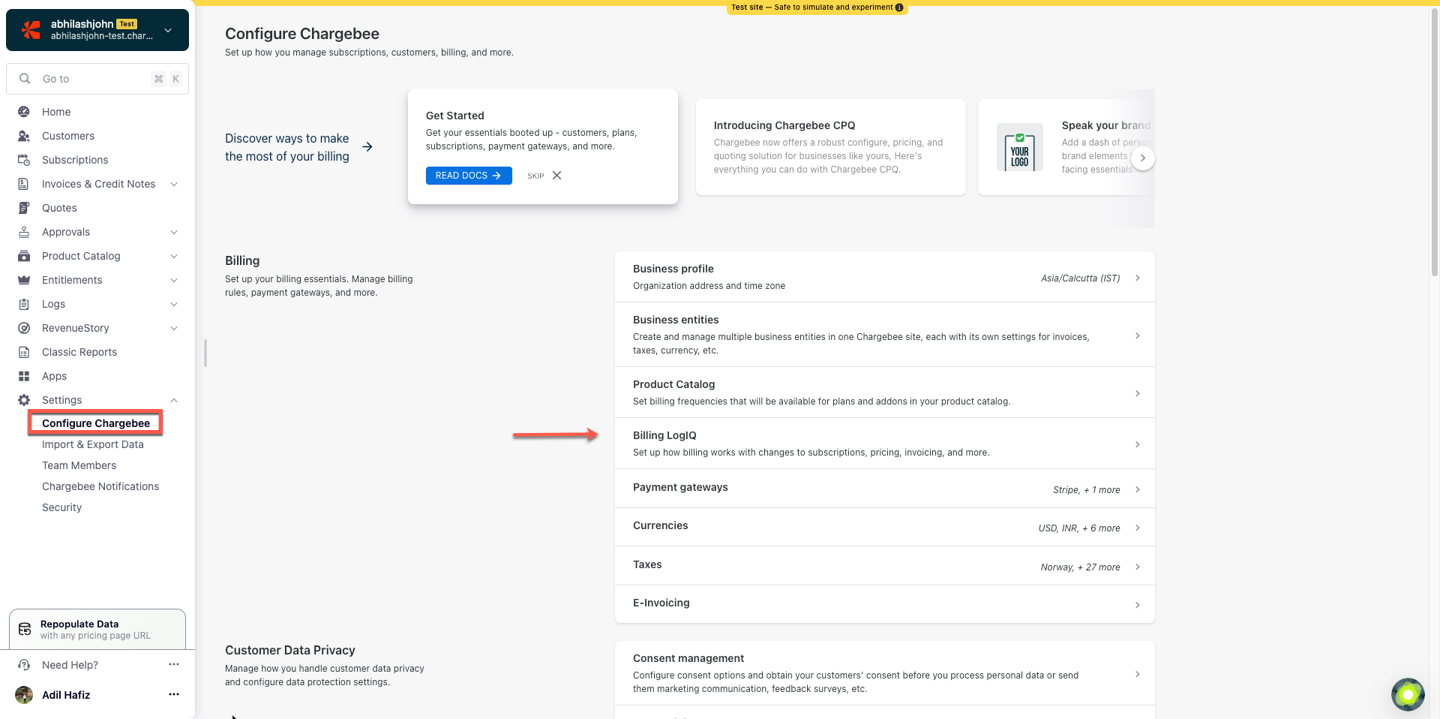Click the test site info icon

tap(900, 7)
